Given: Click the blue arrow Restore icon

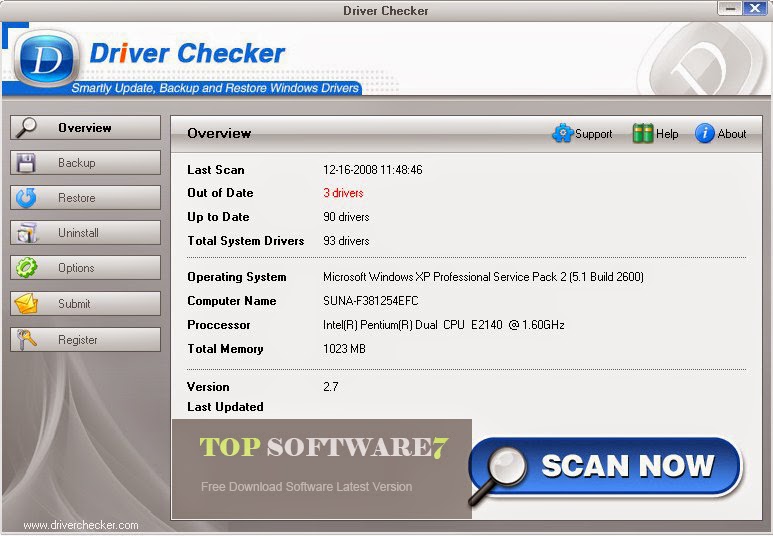Looking at the screenshot, I should (26, 198).
